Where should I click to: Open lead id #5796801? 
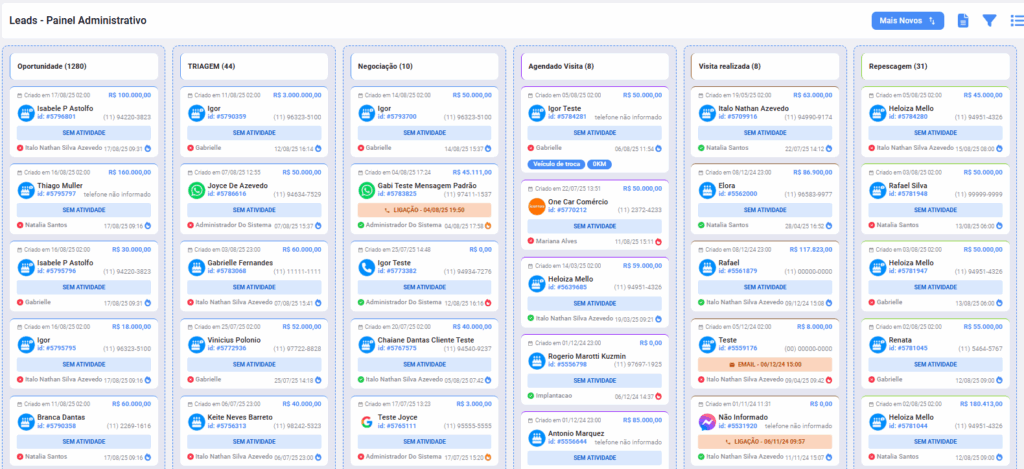tap(57, 117)
